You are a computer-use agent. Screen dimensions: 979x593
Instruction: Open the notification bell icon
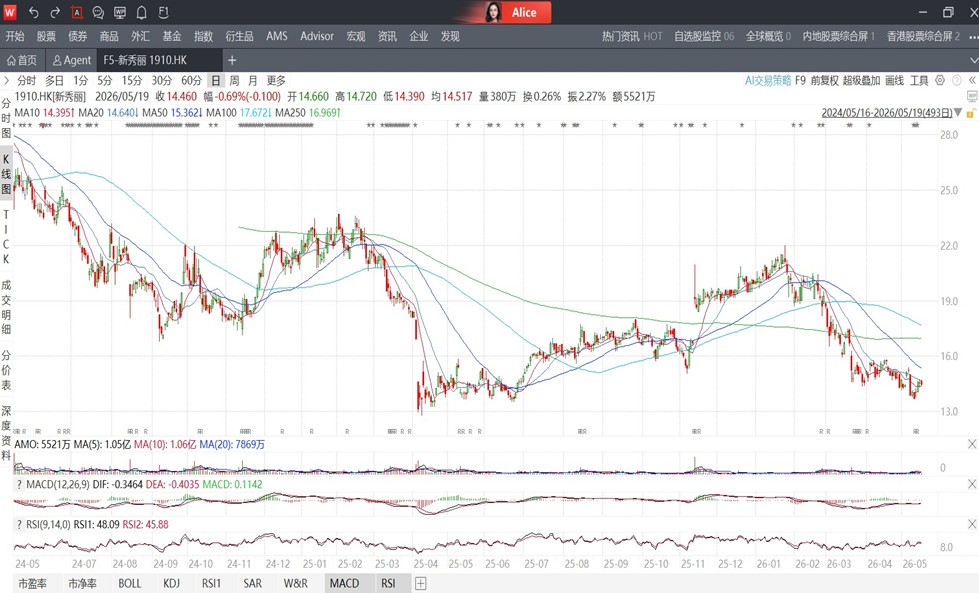click(142, 12)
